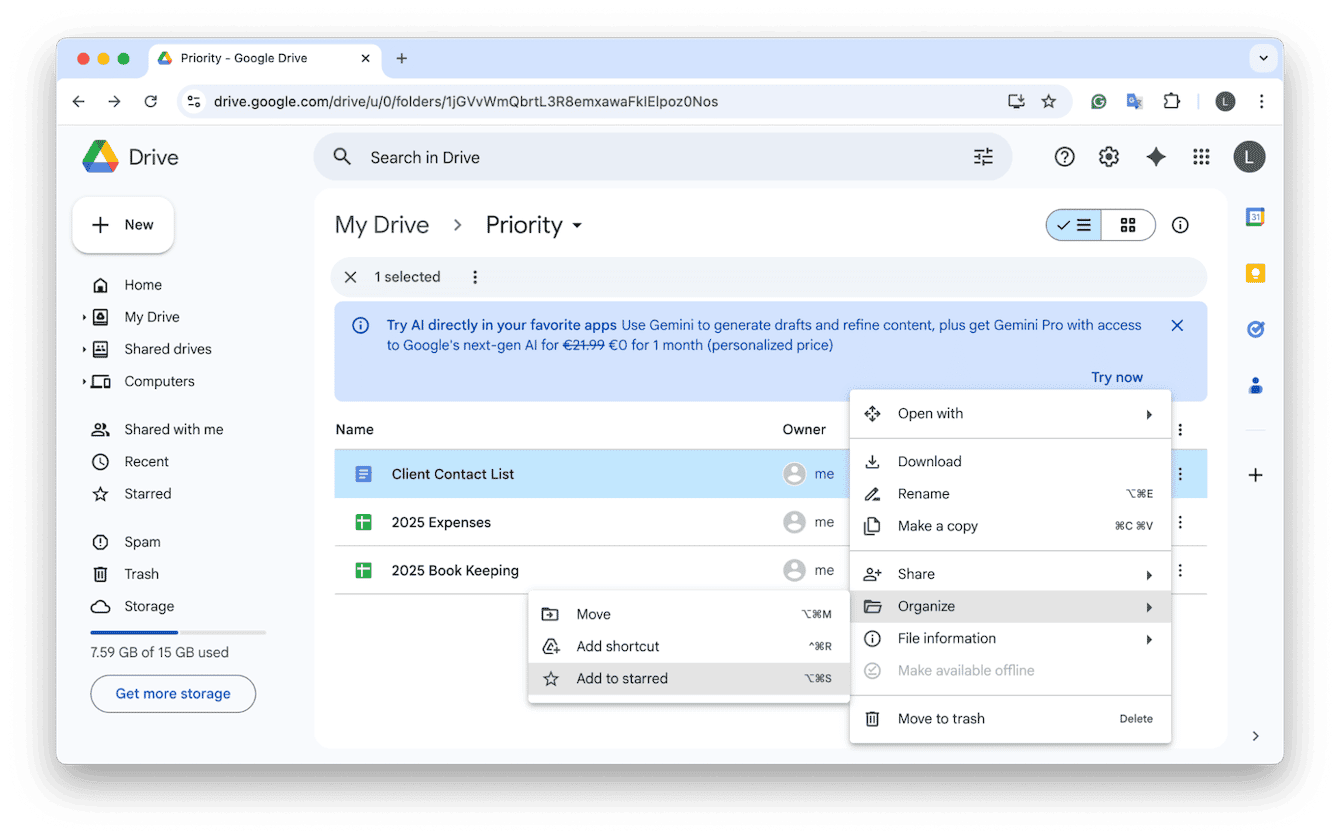1340x839 pixels.
Task: Switch to list layout view
Action: click(1074, 225)
